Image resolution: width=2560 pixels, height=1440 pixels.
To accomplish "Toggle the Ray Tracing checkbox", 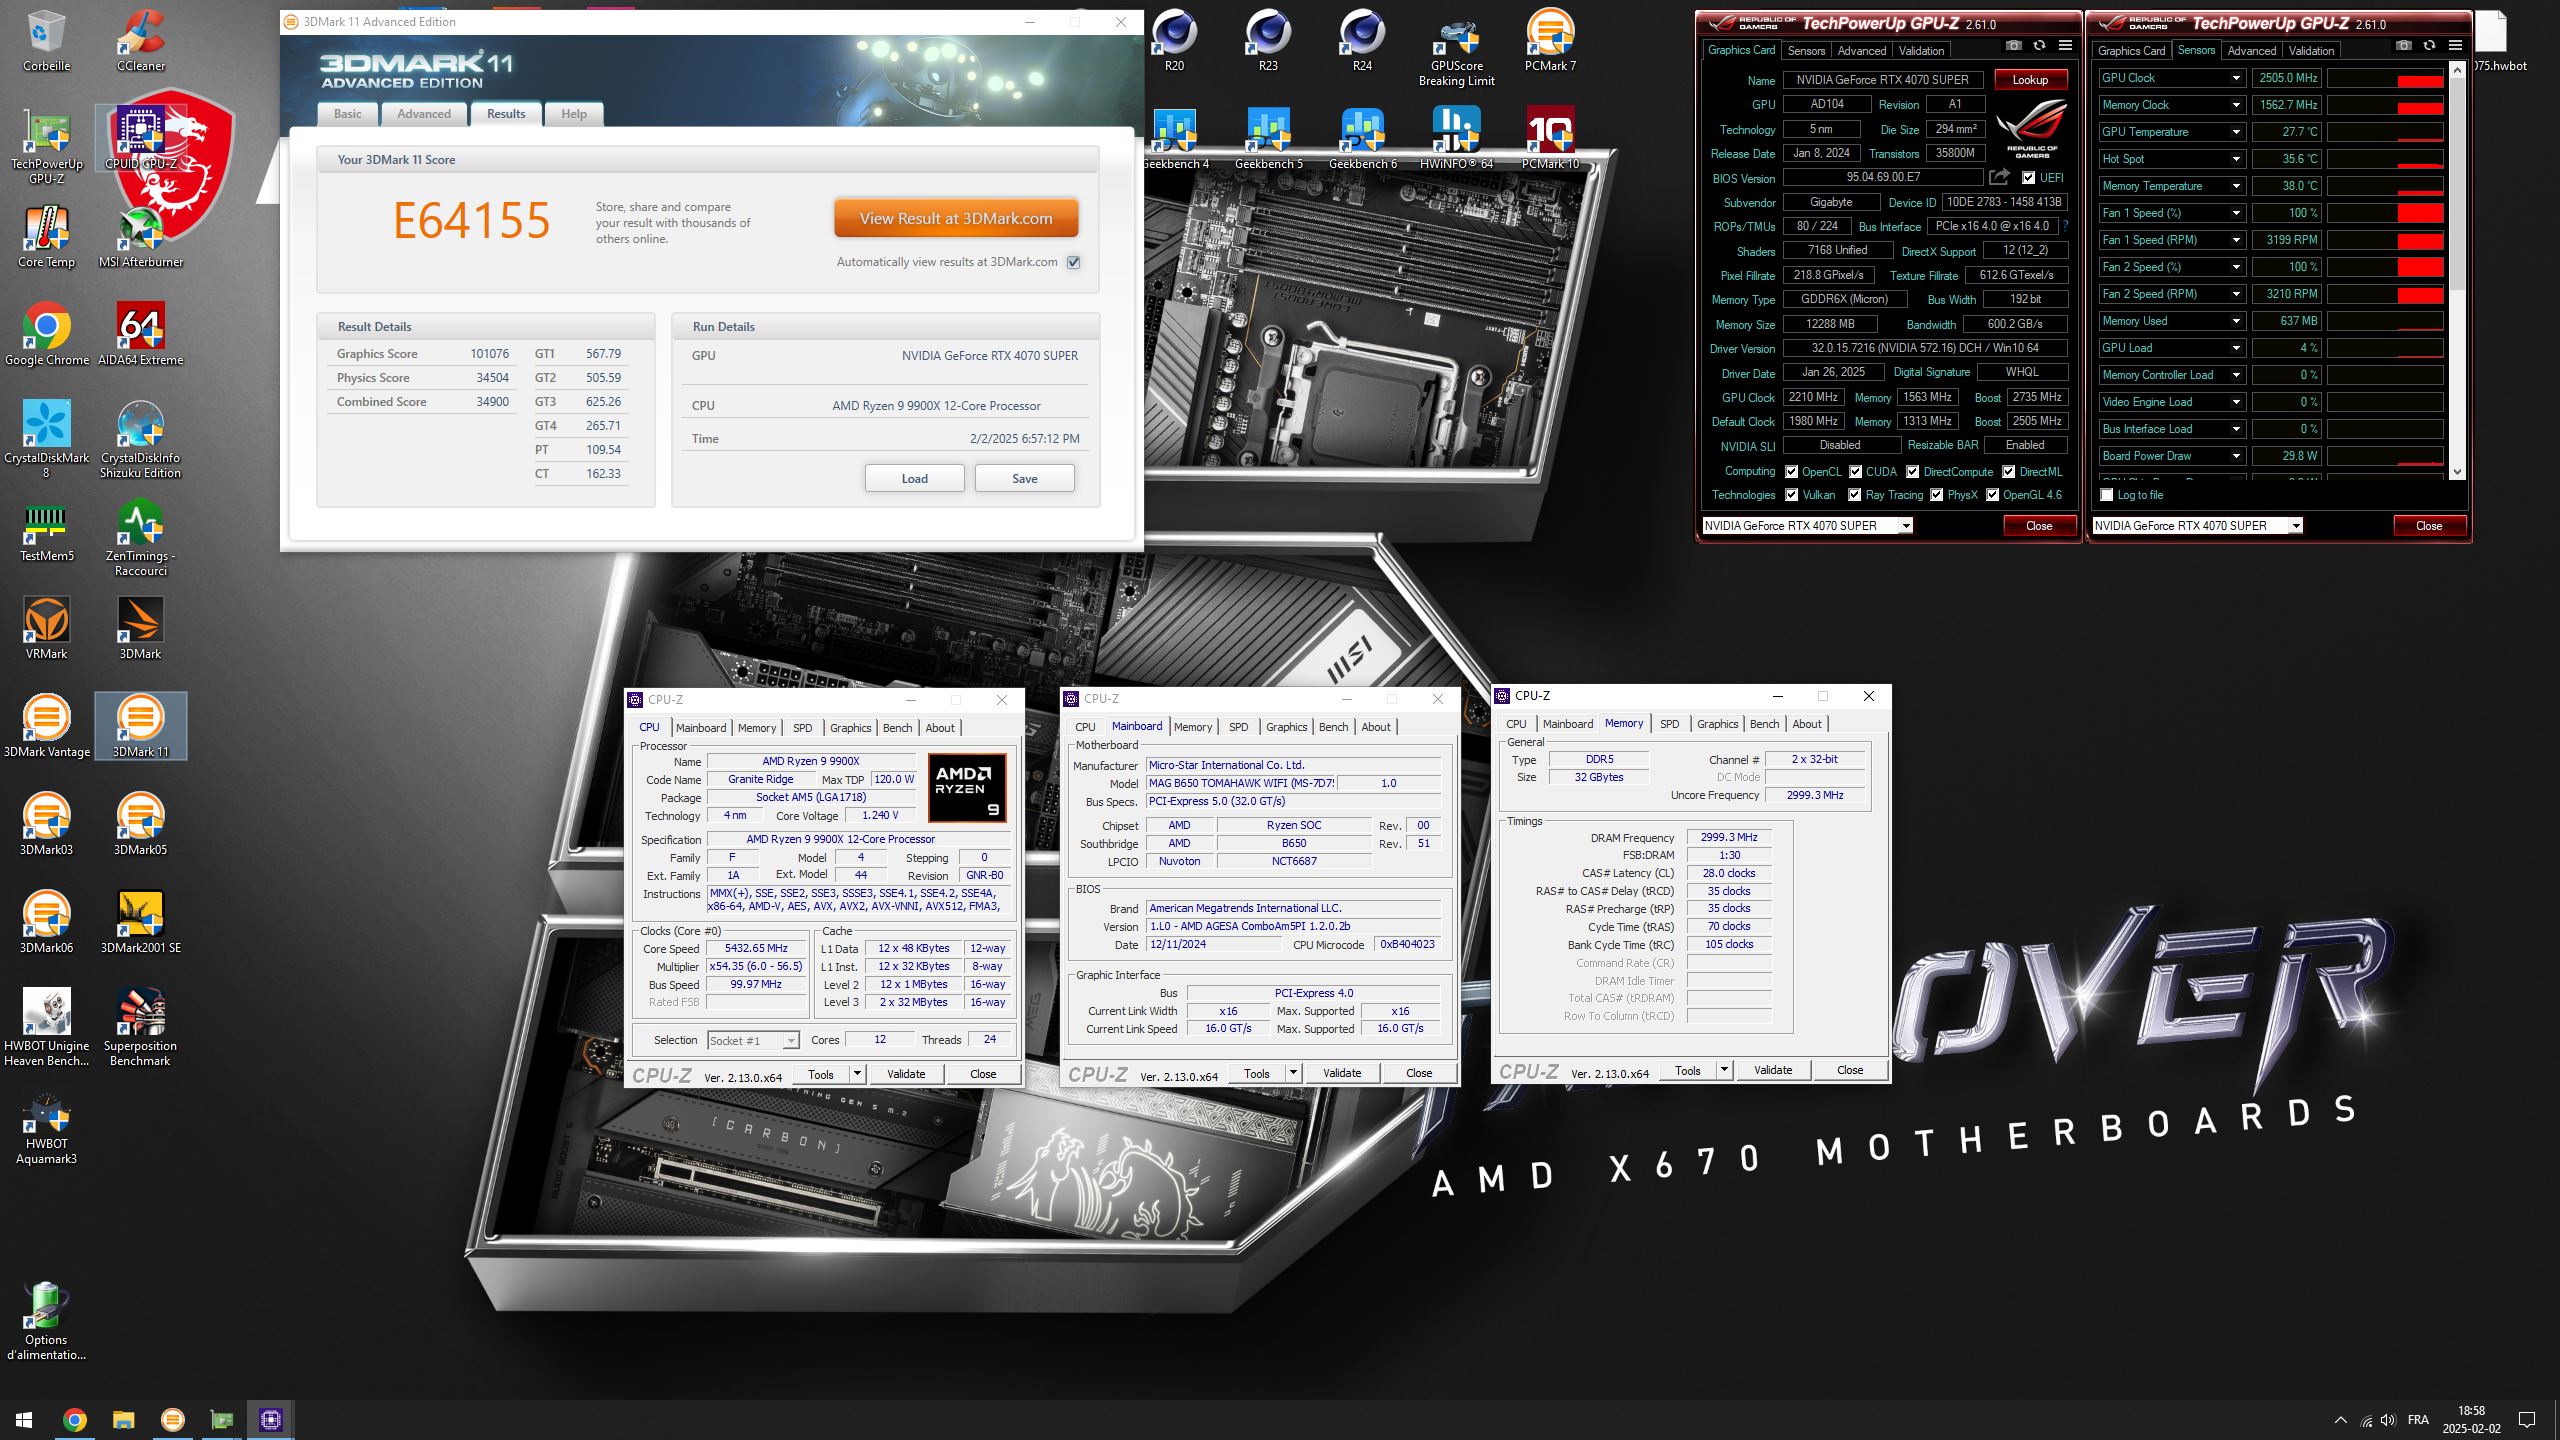I will 1855,495.
